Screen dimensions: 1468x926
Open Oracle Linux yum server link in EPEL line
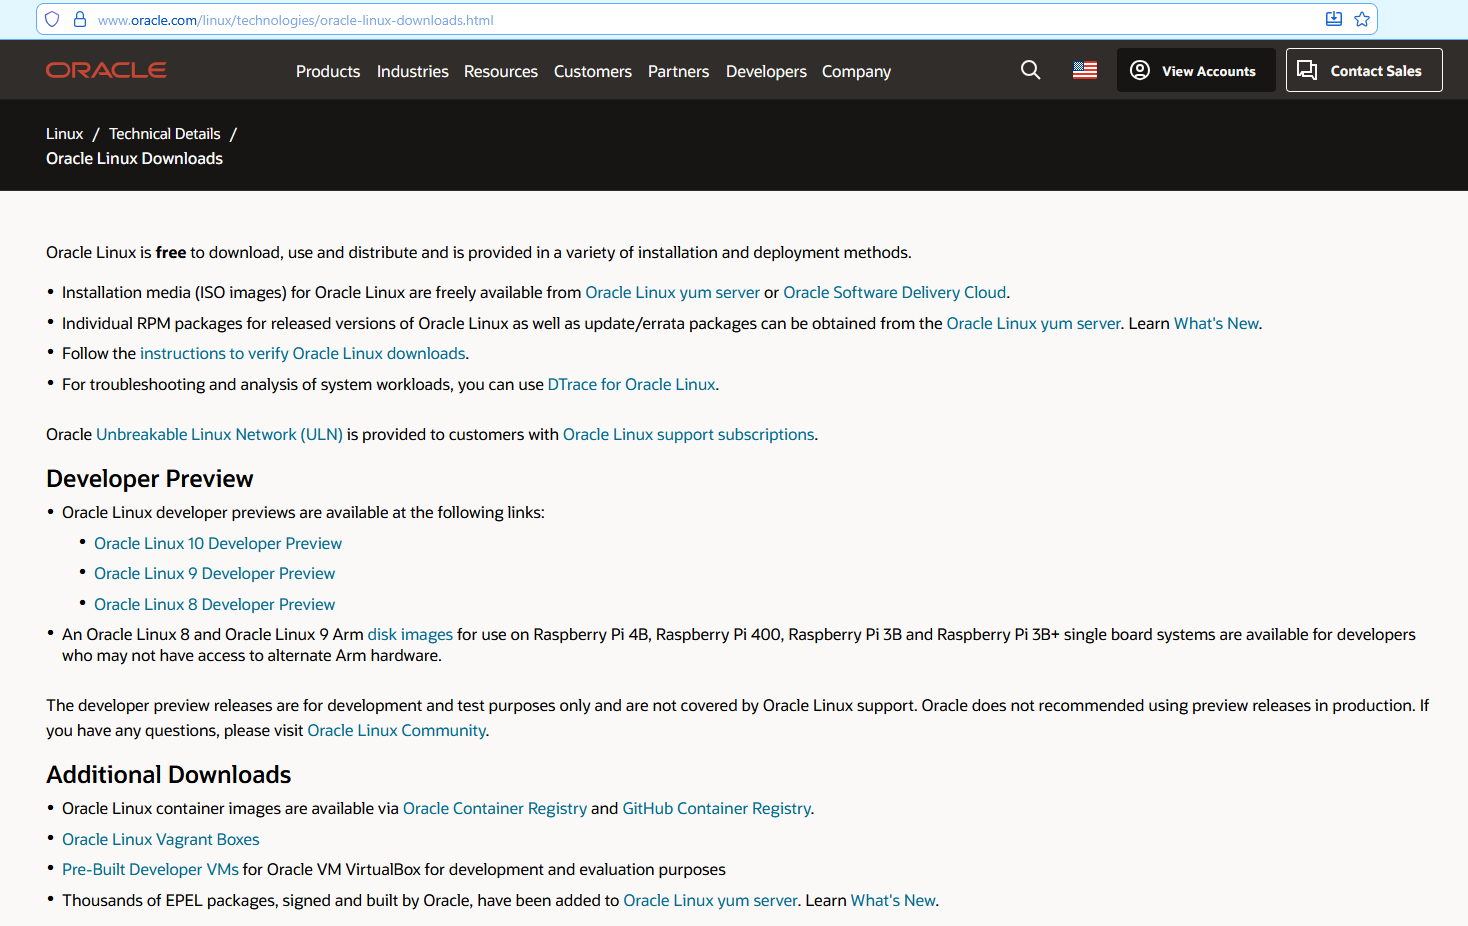coord(711,900)
